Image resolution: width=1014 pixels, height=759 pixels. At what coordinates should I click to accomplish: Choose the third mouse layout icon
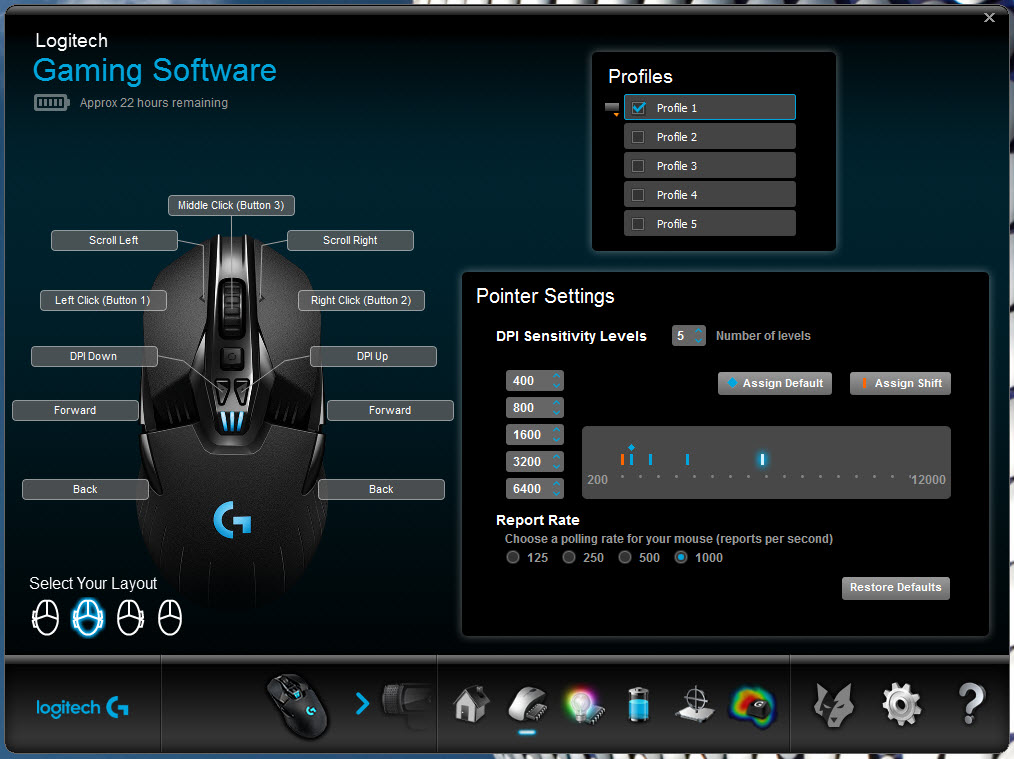[130, 617]
